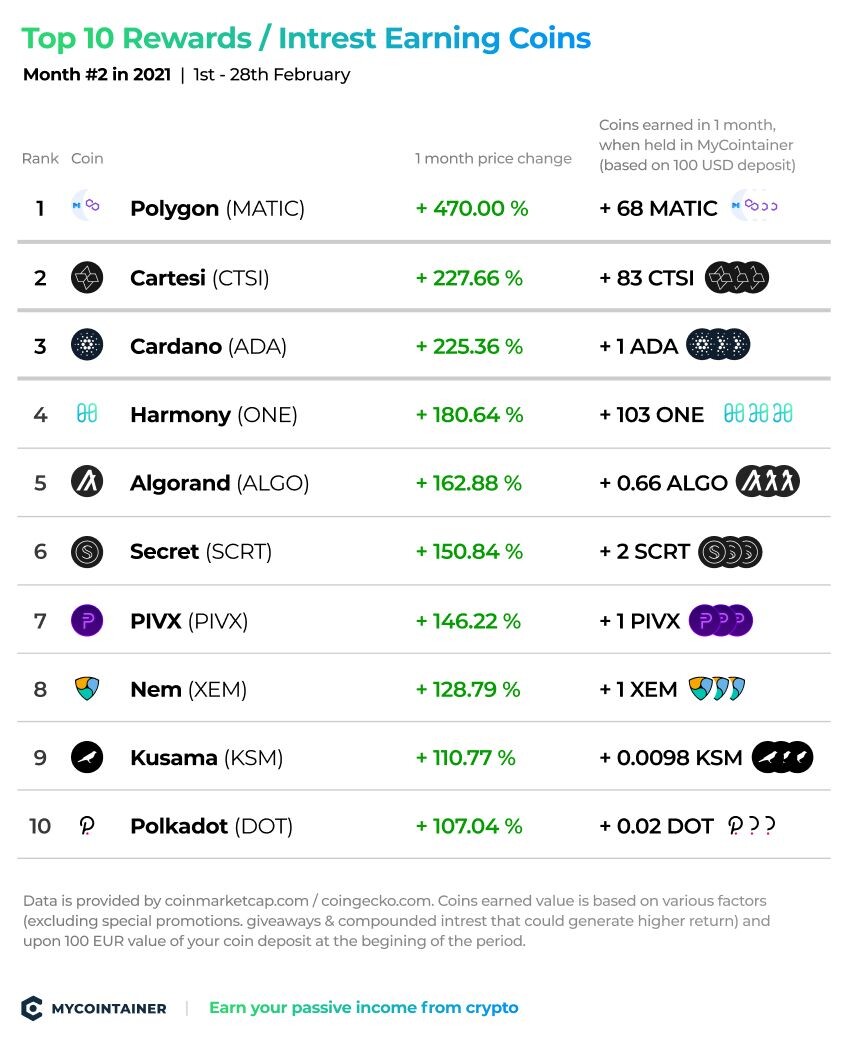Image resolution: width=858 pixels, height=1055 pixels.
Task: Click the Cartesi CTSI coin icon
Action: [x=87, y=277]
